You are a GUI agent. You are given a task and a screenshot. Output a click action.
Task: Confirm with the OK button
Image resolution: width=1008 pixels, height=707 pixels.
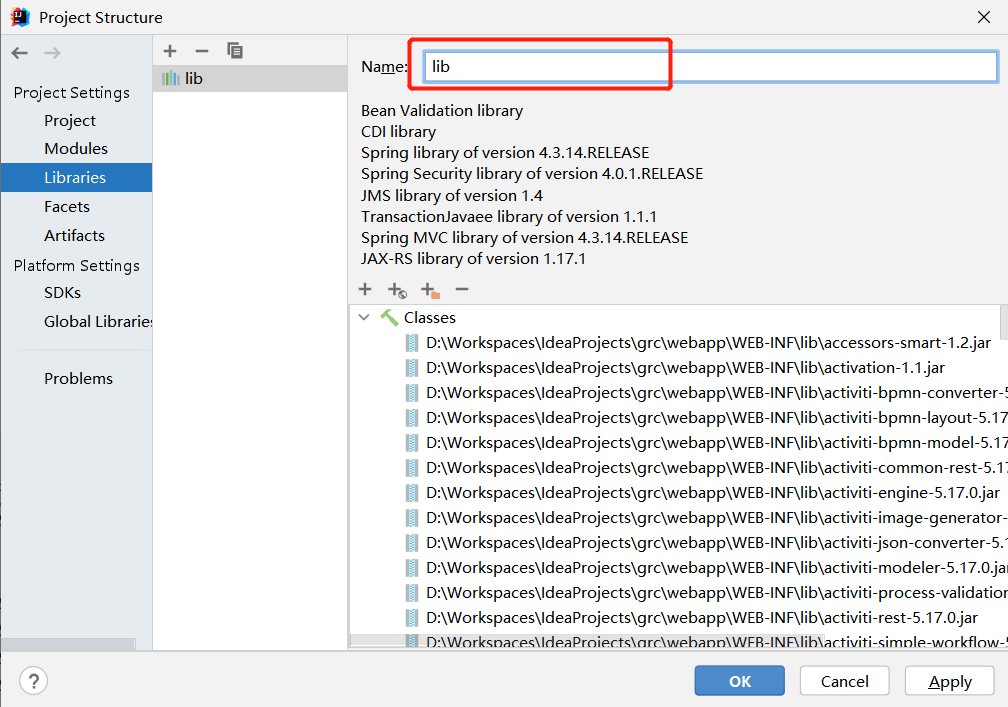click(739, 681)
